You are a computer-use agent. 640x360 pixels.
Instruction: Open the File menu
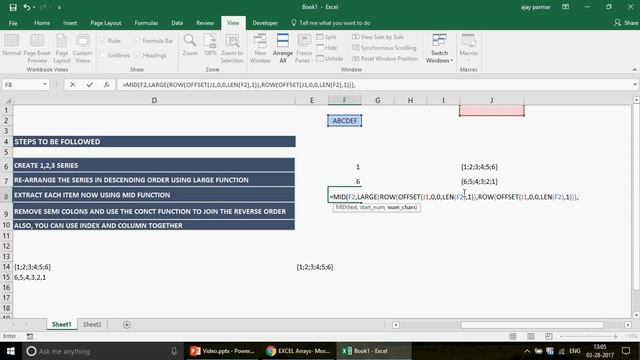(13, 23)
